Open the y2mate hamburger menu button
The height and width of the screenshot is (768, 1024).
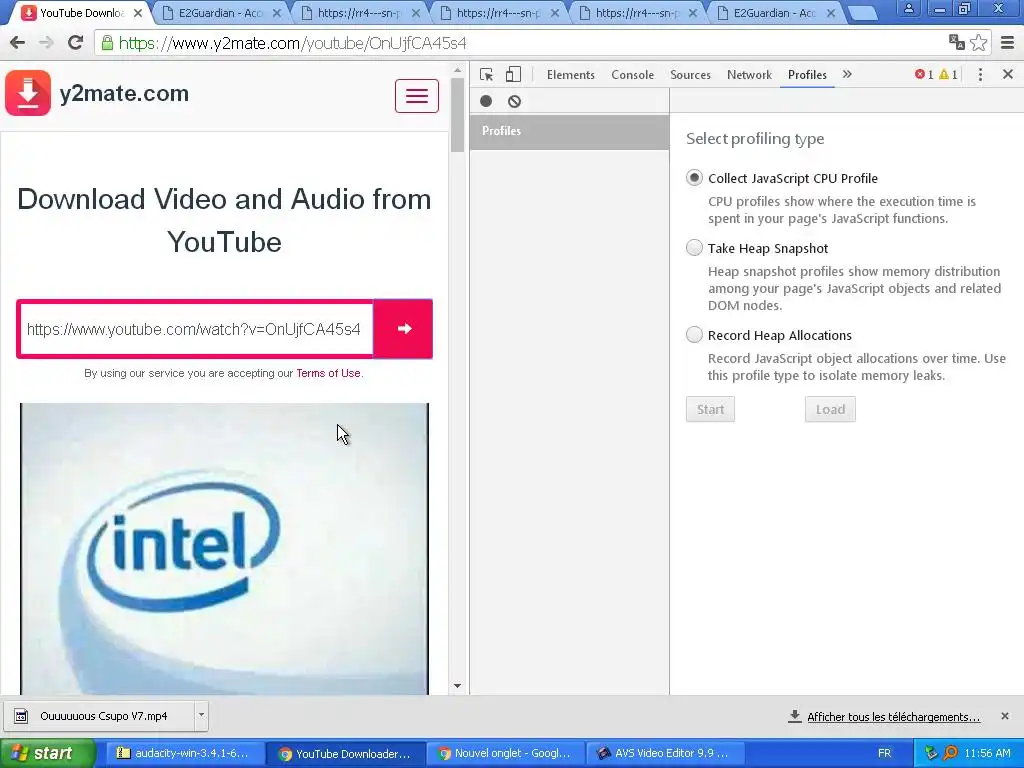417,96
